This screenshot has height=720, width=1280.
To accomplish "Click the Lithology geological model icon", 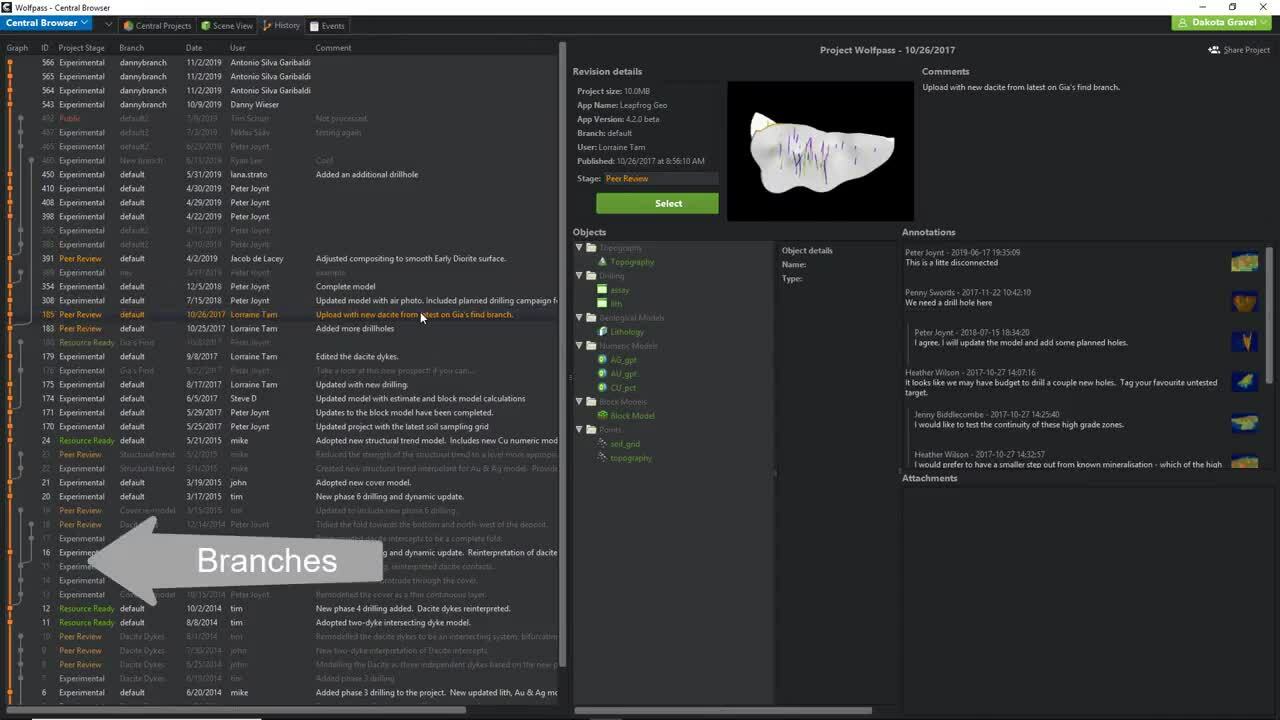I will point(602,332).
